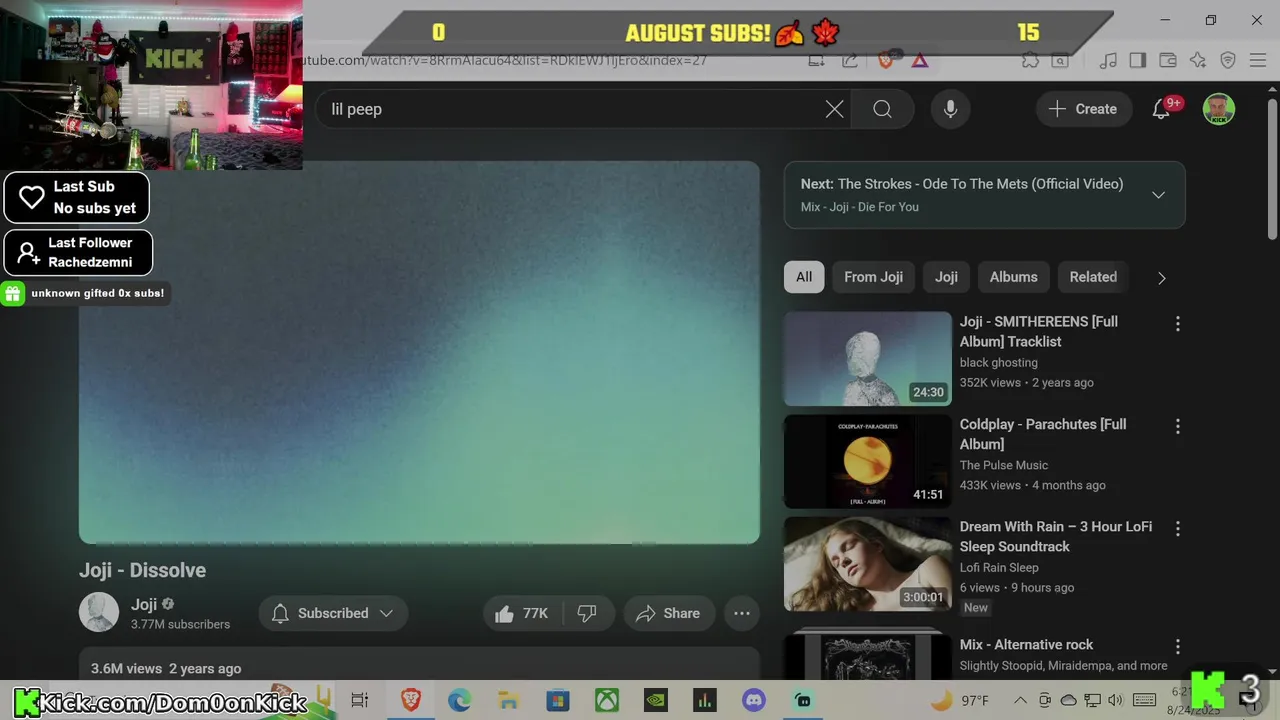Open Xbox app from the taskbar
The image size is (1280, 720).
click(607, 700)
